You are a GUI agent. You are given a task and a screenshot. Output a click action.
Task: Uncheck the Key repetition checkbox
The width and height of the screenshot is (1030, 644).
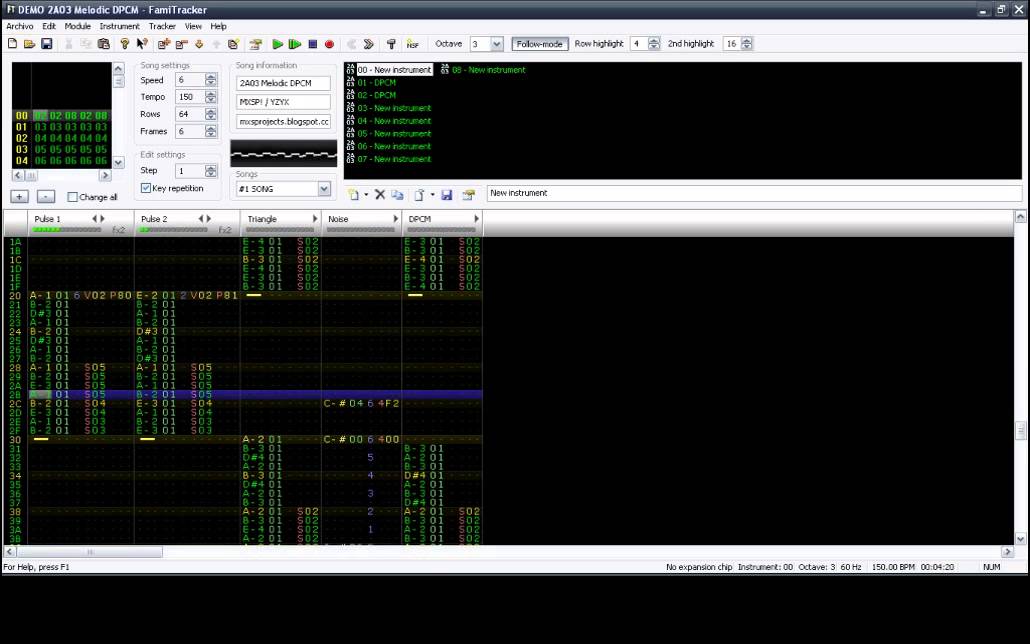pos(146,188)
